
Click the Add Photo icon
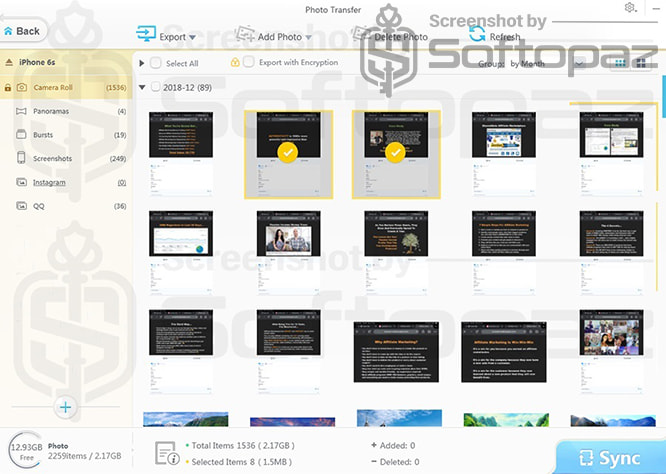pos(245,34)
